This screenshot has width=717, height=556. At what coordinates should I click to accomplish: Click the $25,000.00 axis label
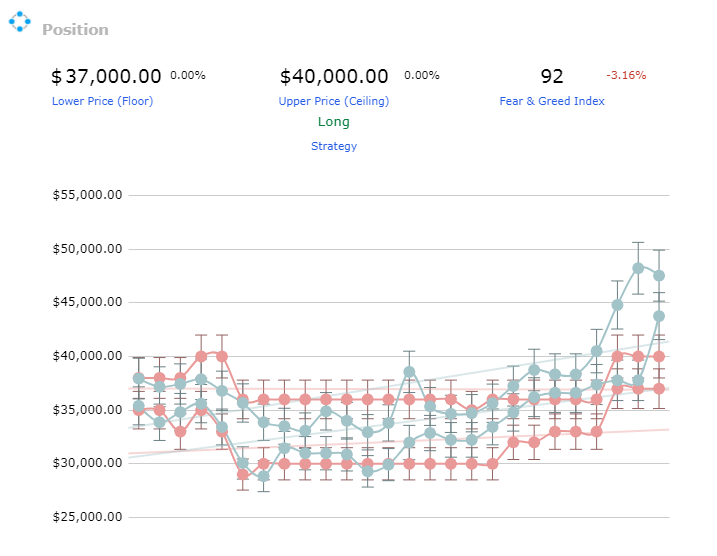coord(87,517)
